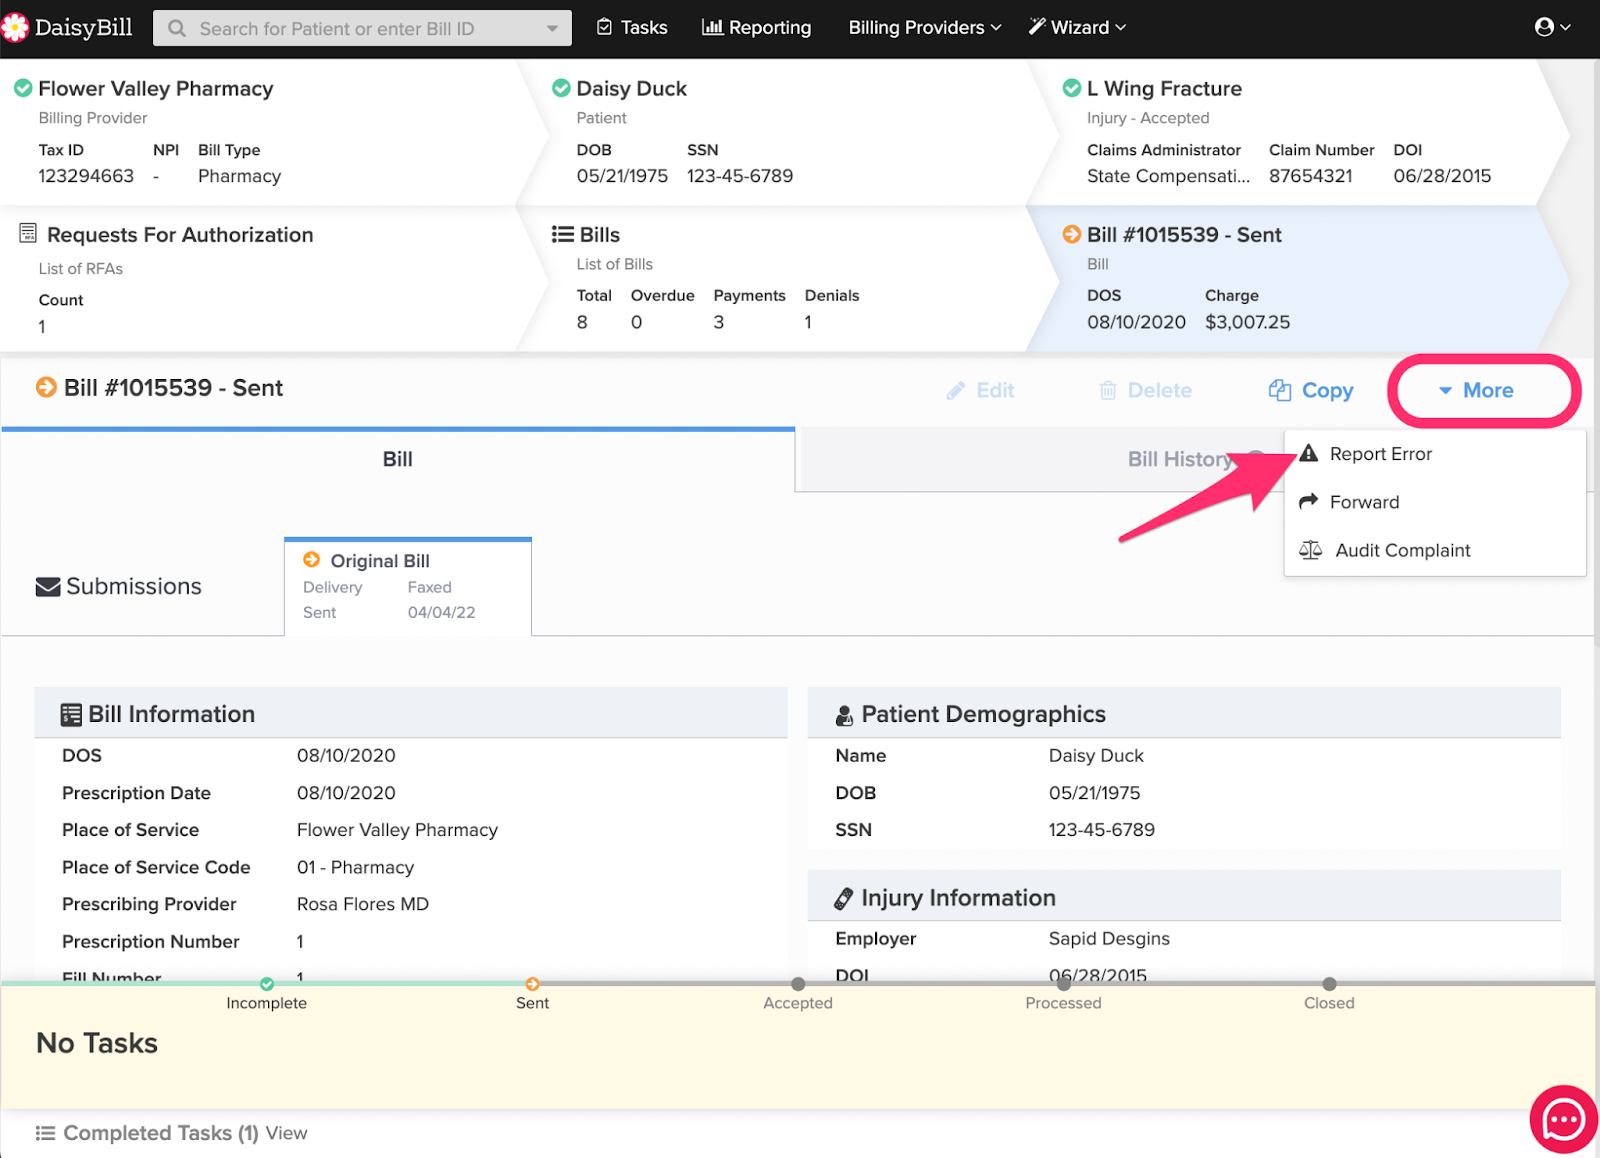Image resolution: width=1600 pixels, height=1158 pixels.
Task: Click the Accepted progress marker
Action: tap(798, 984)
